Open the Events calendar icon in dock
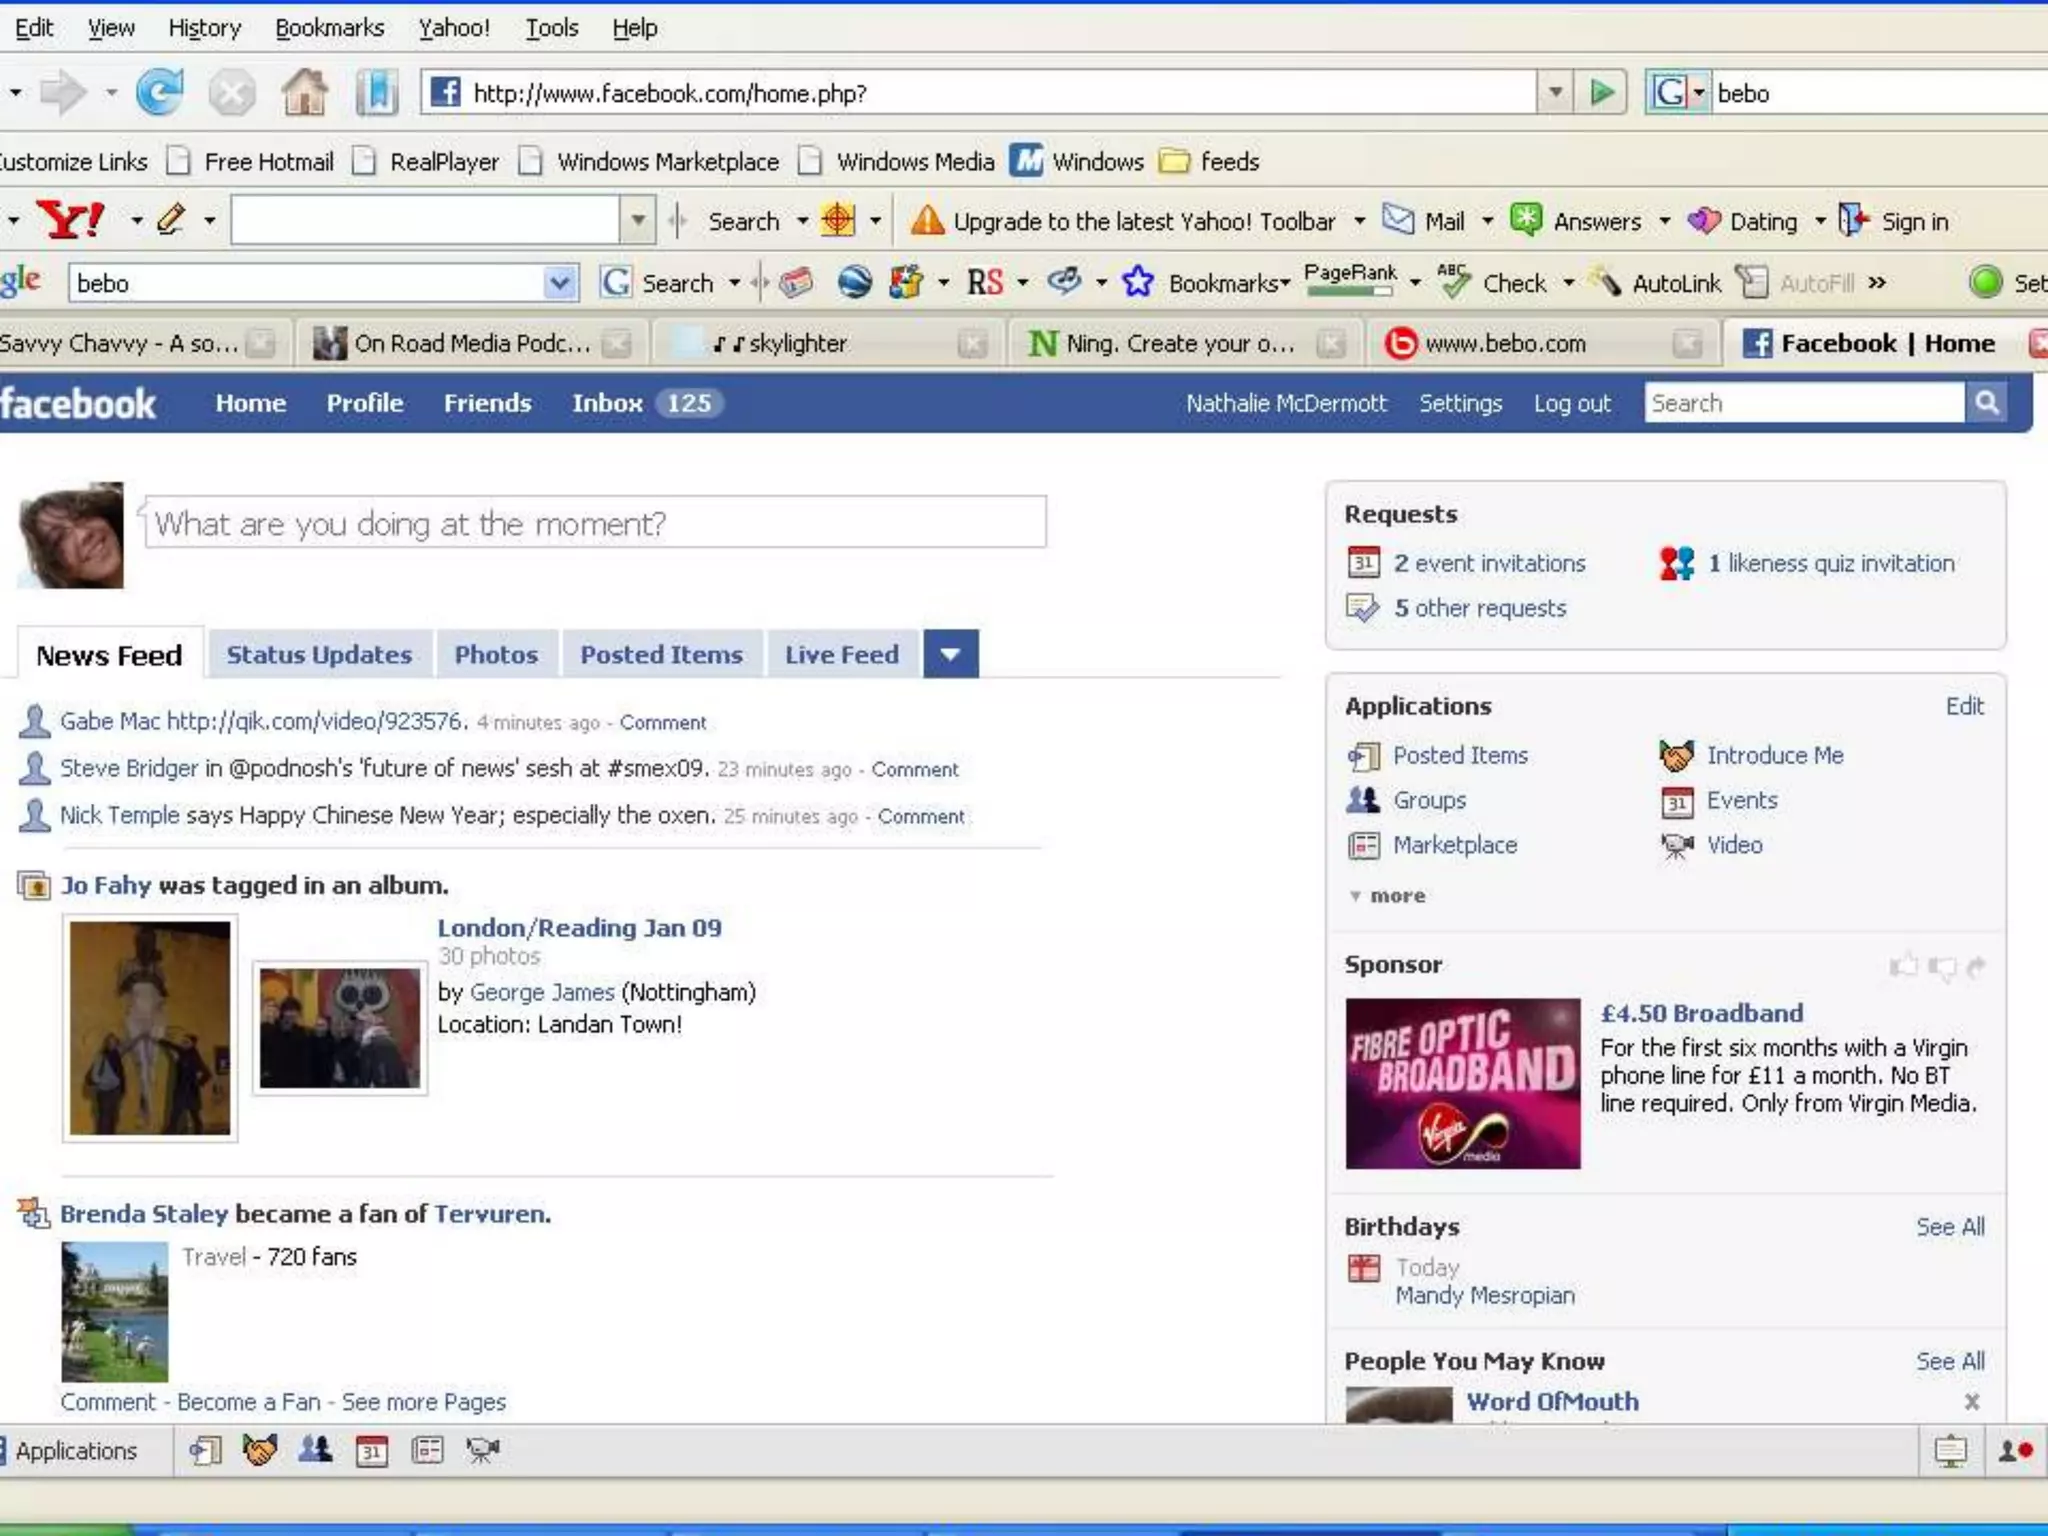The image size is (2048, 1536). click(372, 1451)
